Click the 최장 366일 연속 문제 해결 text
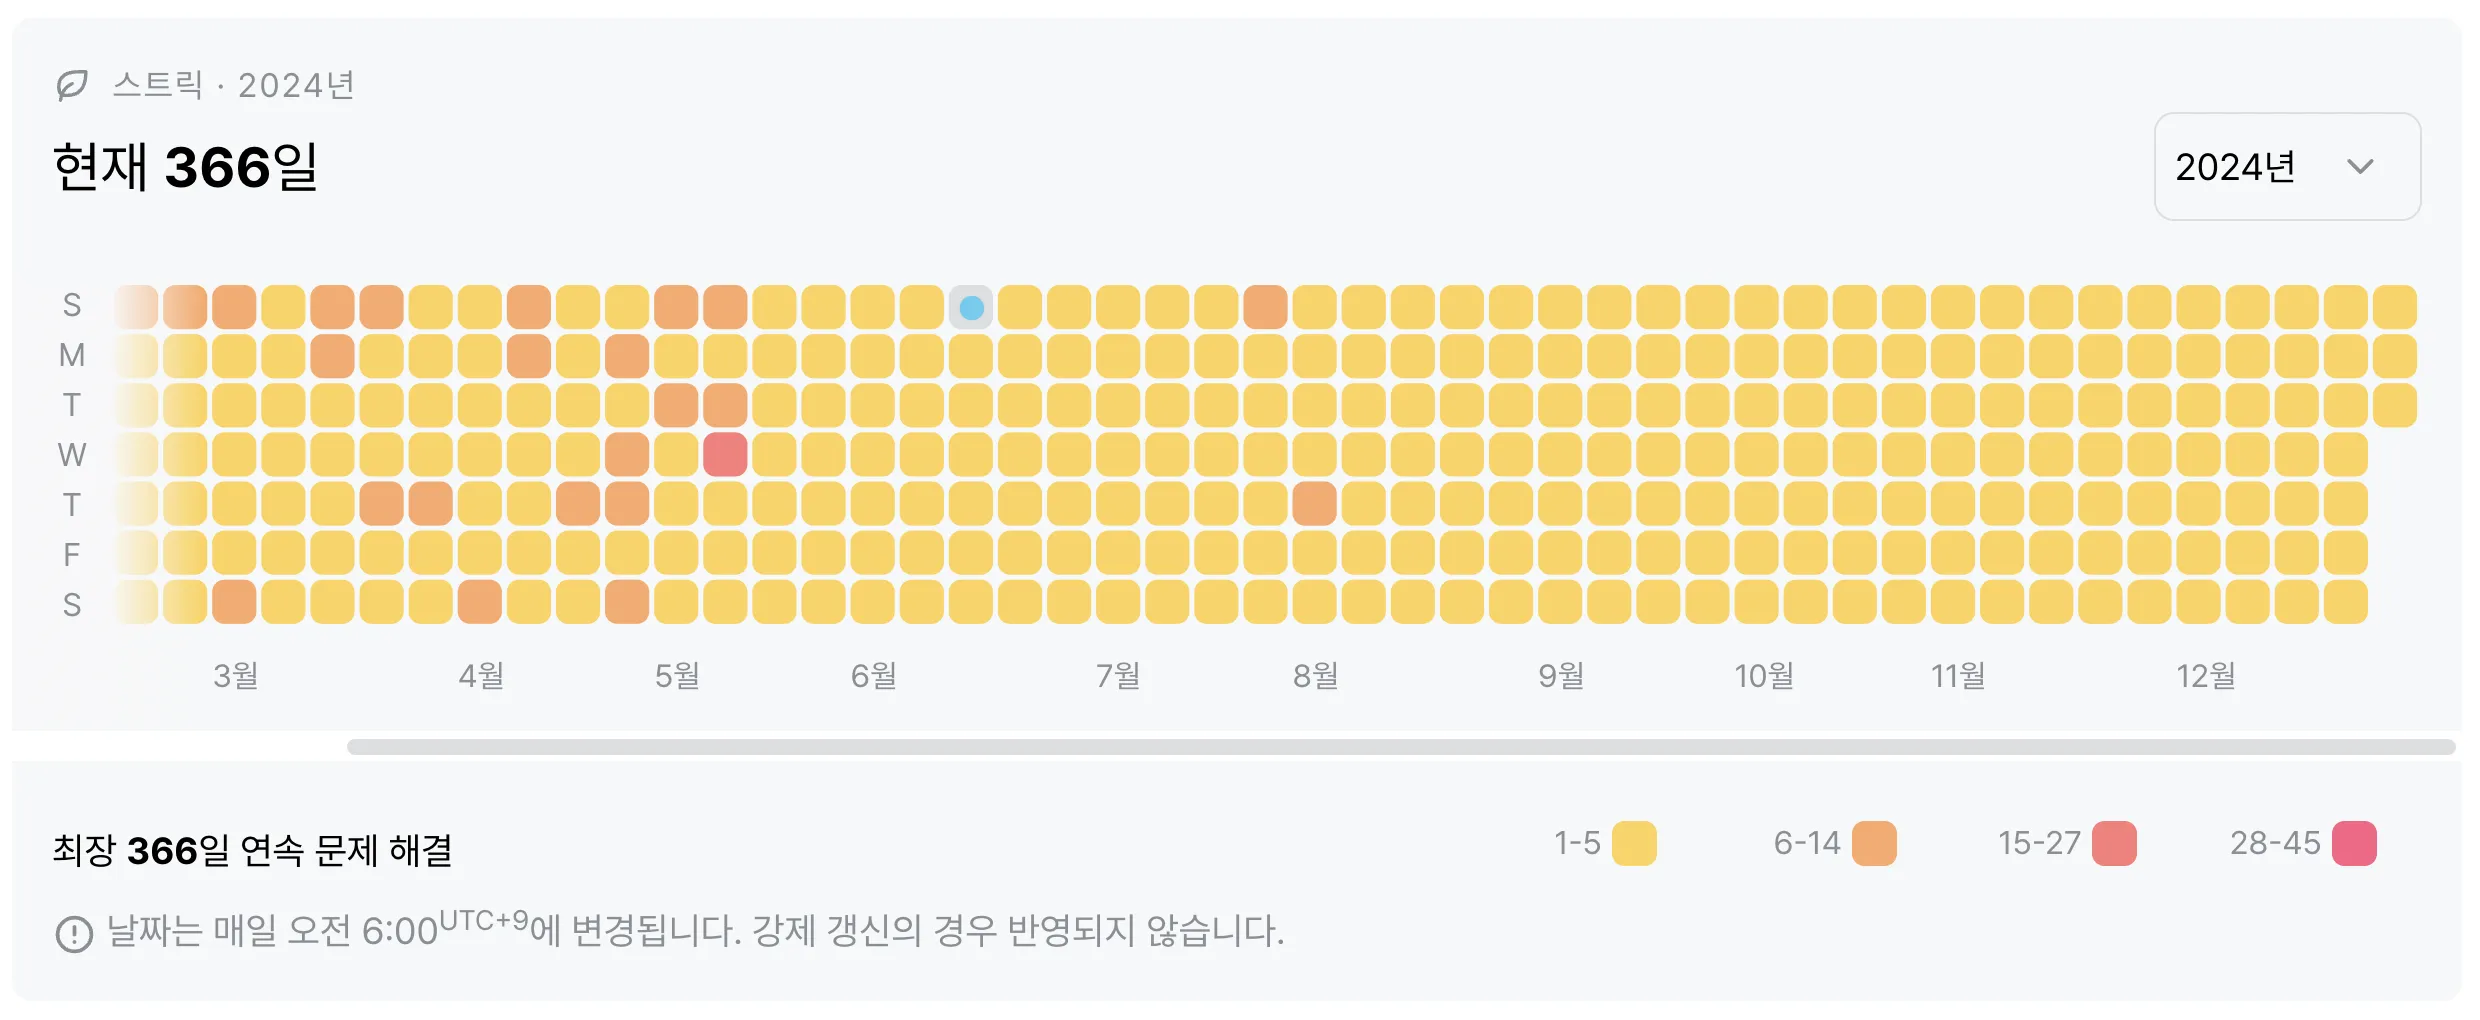This screenshot has width=2480, height=1020. (x=253, y=850)
